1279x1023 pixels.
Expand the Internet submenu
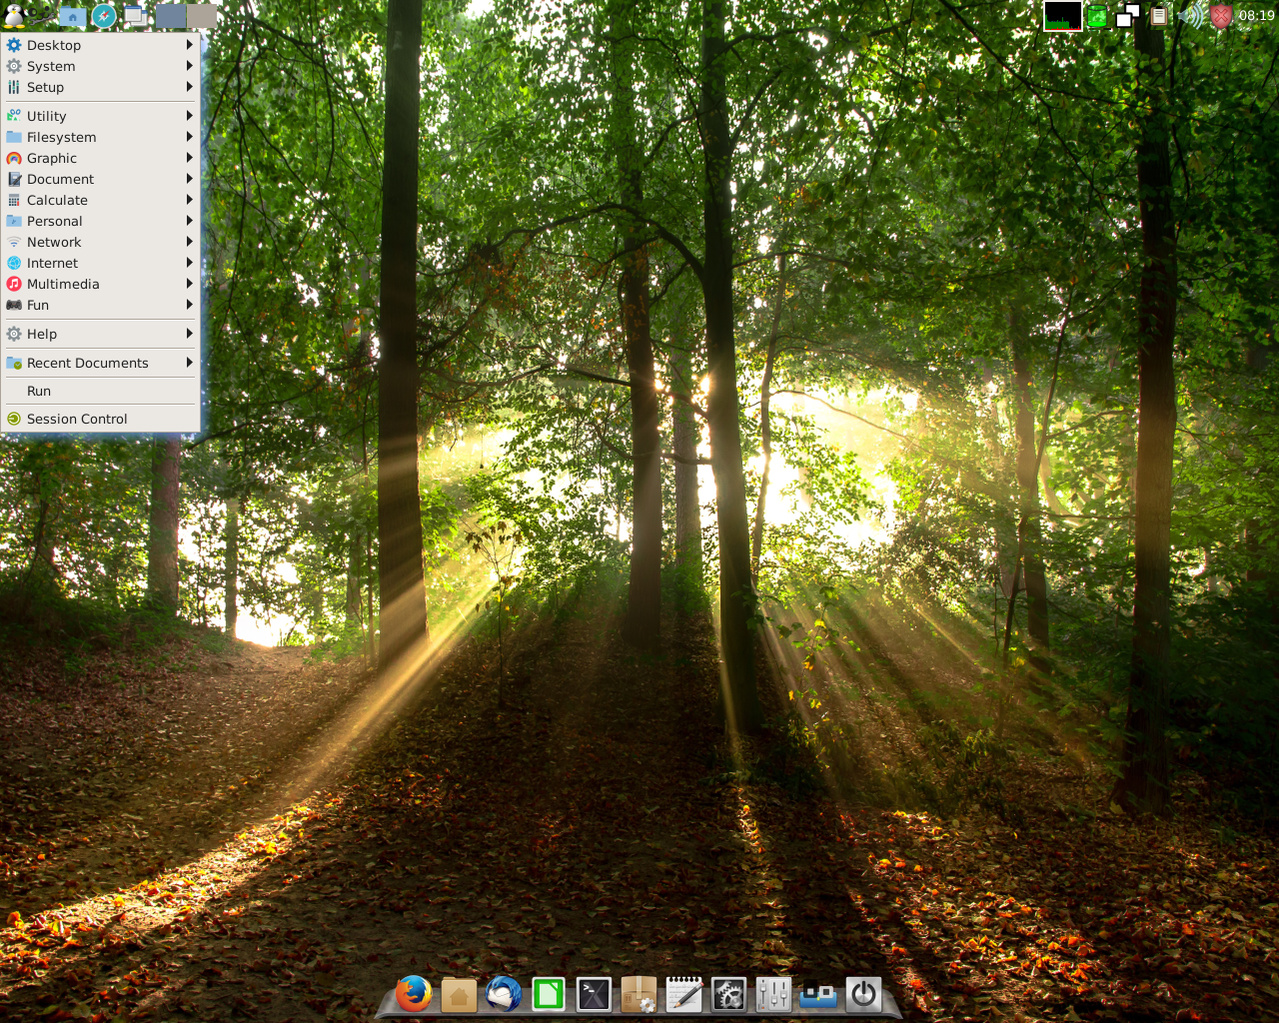[100, 263]
